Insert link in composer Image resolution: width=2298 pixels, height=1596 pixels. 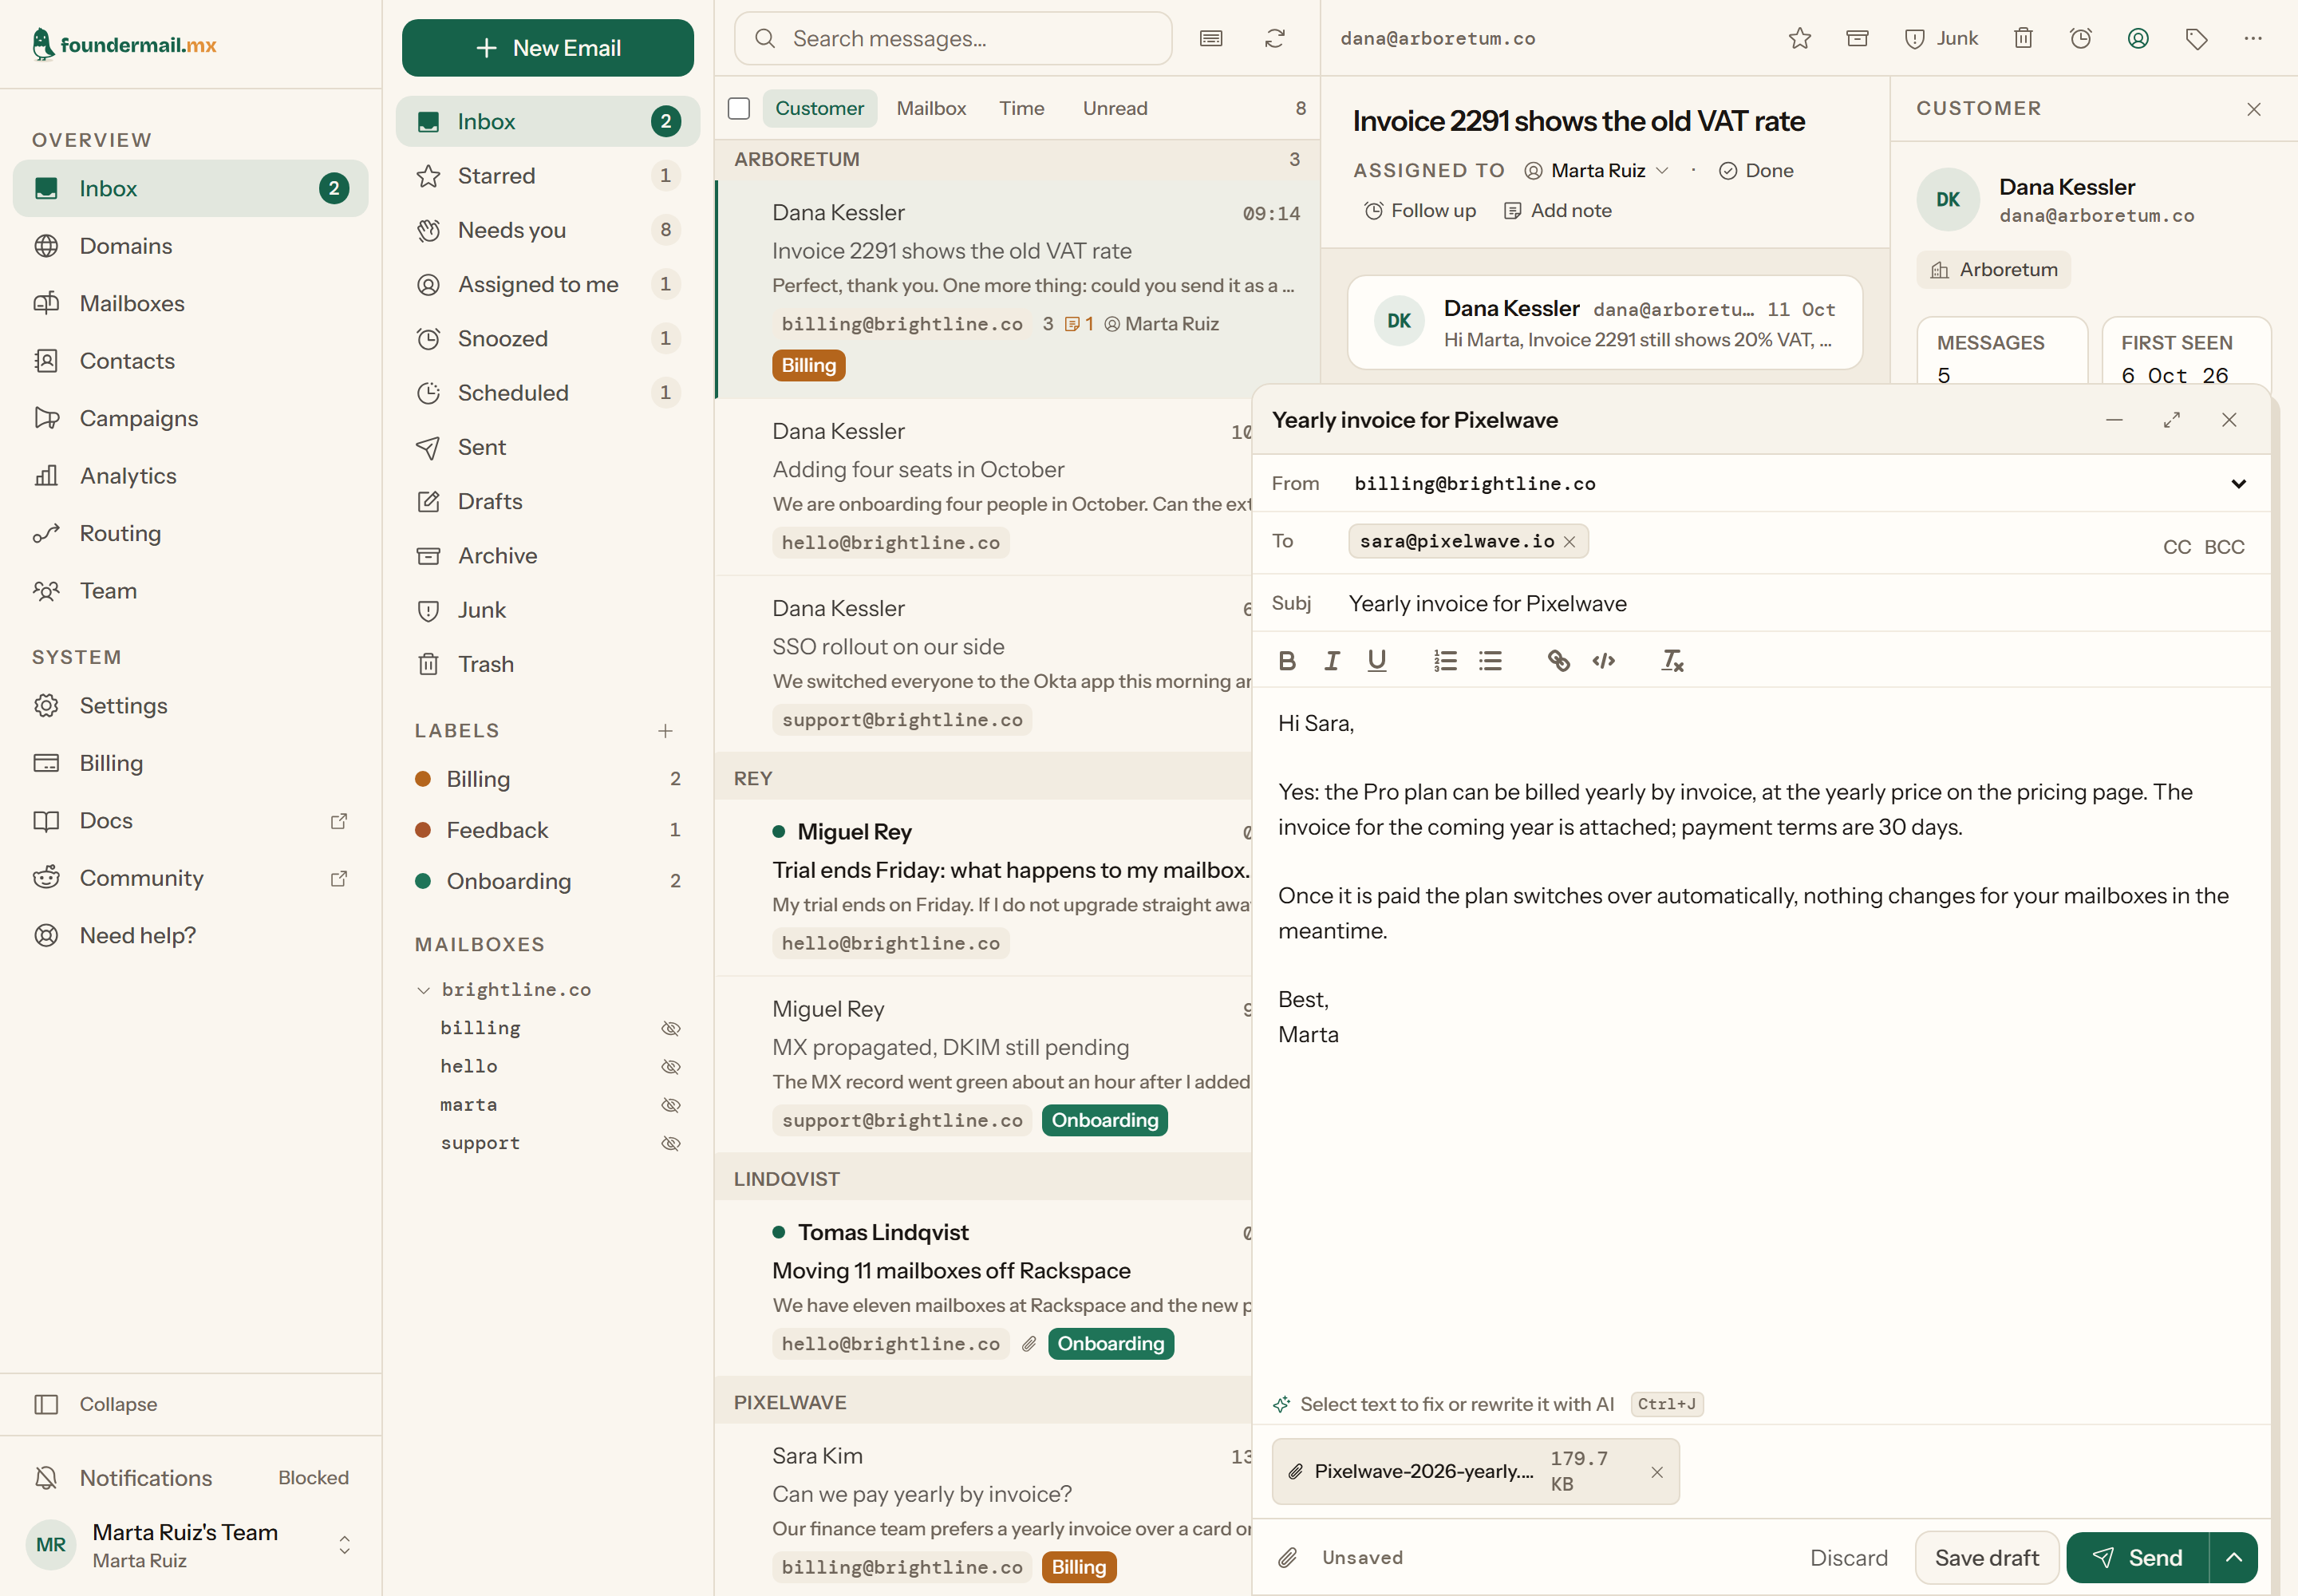tap(1558, 661)
